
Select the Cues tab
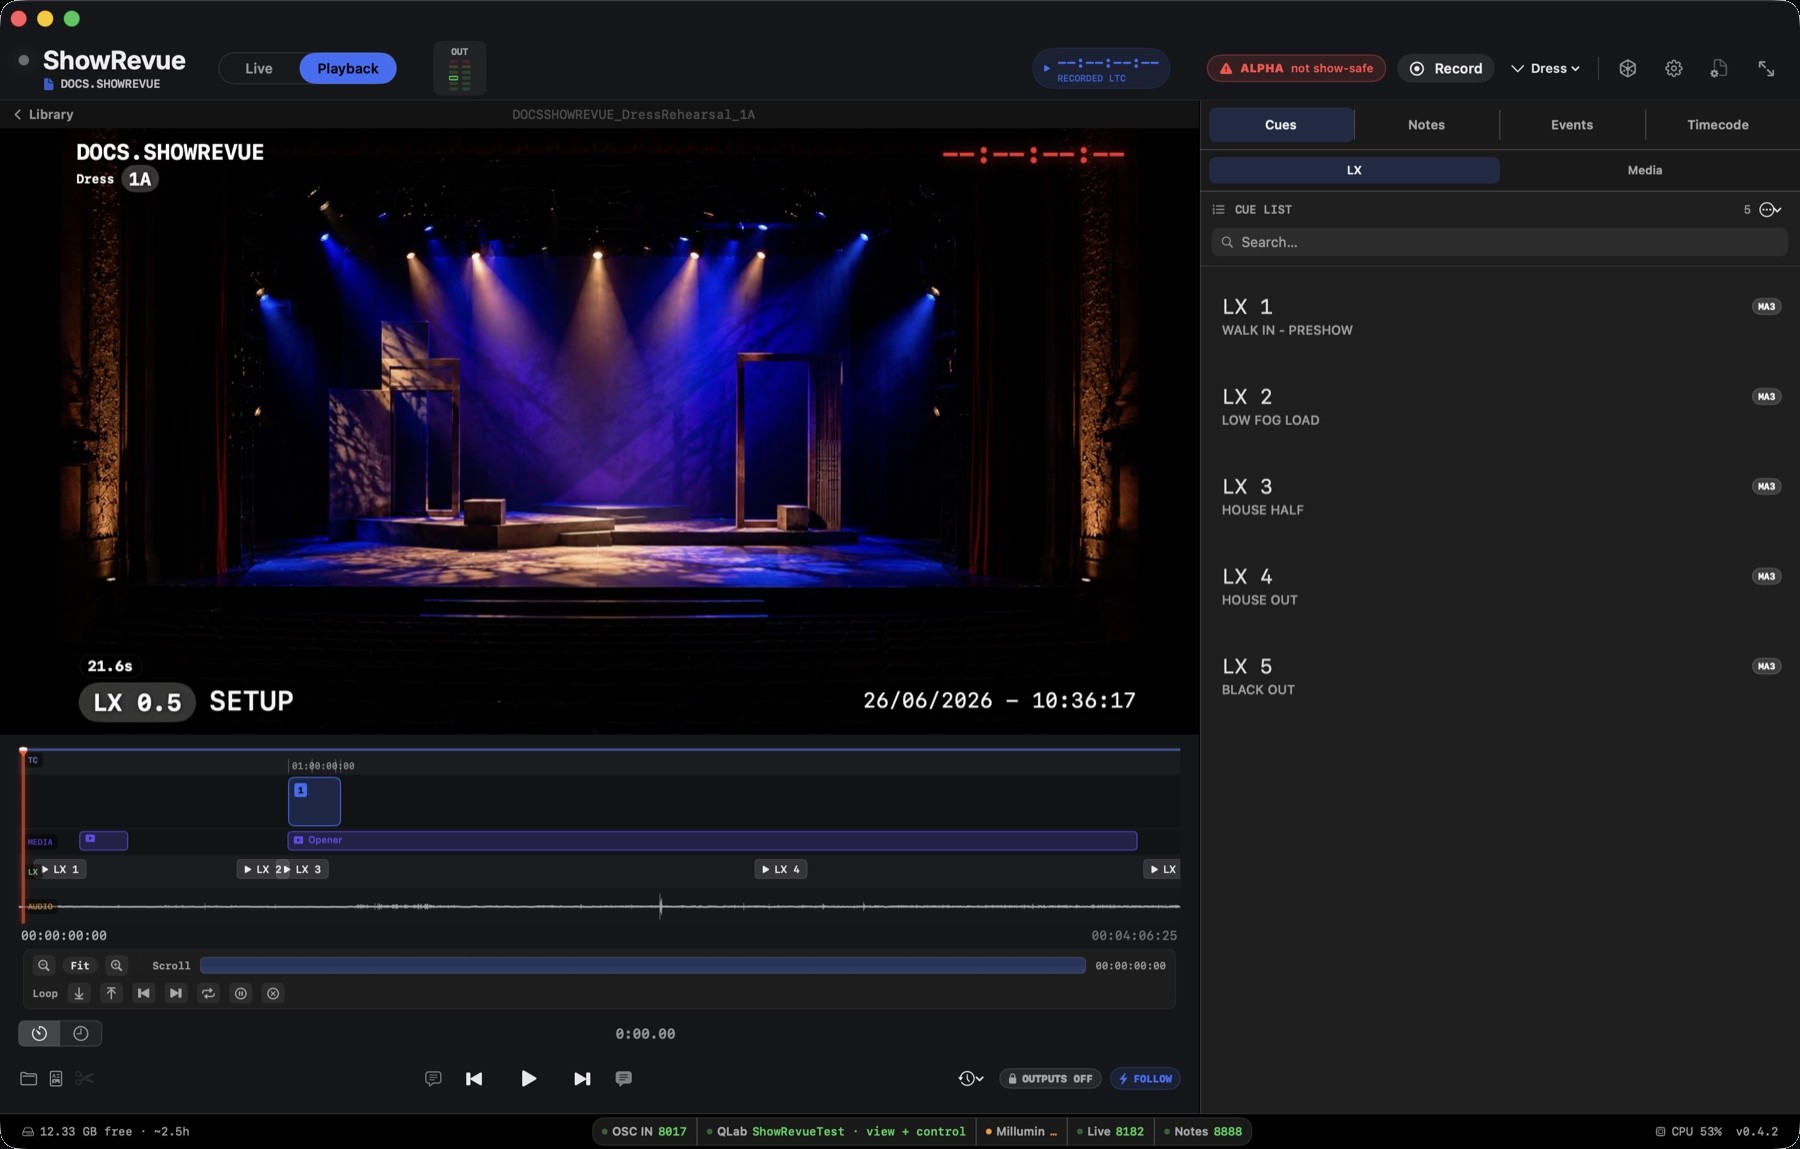tap(1281, 125)
